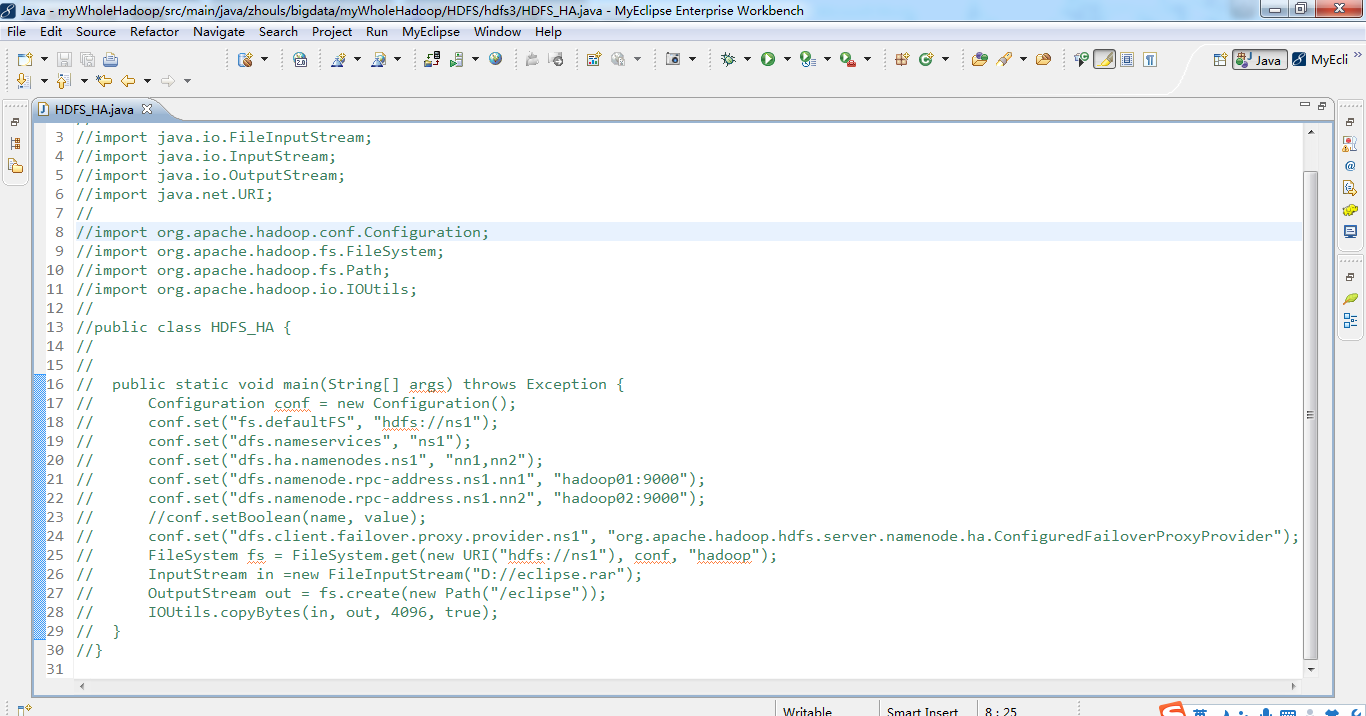This screenshot has width=1366, height=716.
Task: Click the 'Smart Insert' status bar entry
Action: [922, 712]
